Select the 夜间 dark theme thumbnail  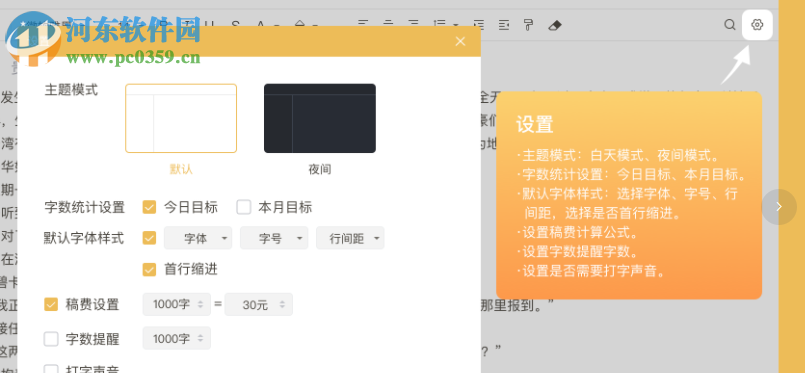click(320, 118)
